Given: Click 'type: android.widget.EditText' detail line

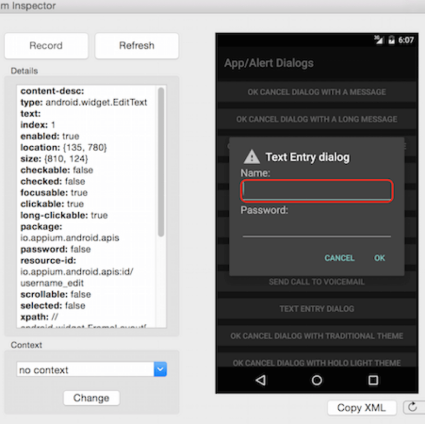Looking at the screenshot, I should (84, 102).
